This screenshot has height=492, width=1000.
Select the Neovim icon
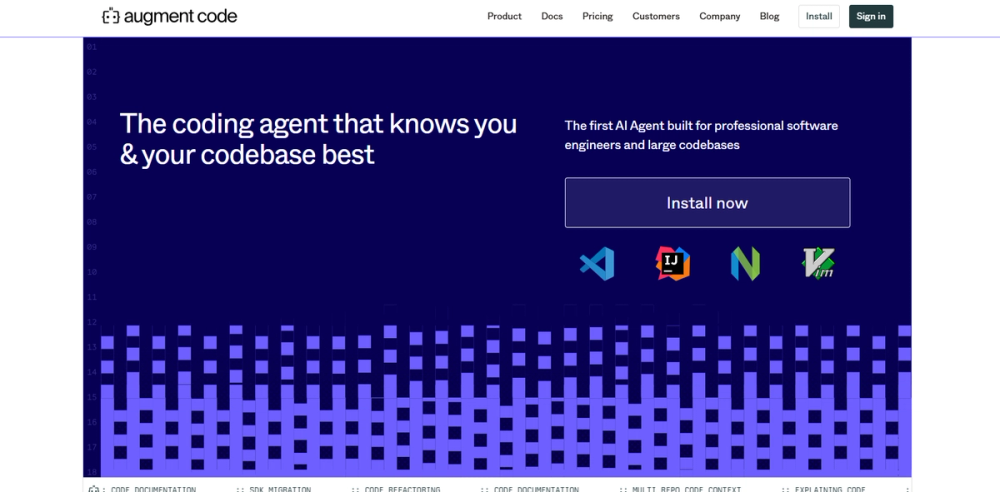(745, 264)
